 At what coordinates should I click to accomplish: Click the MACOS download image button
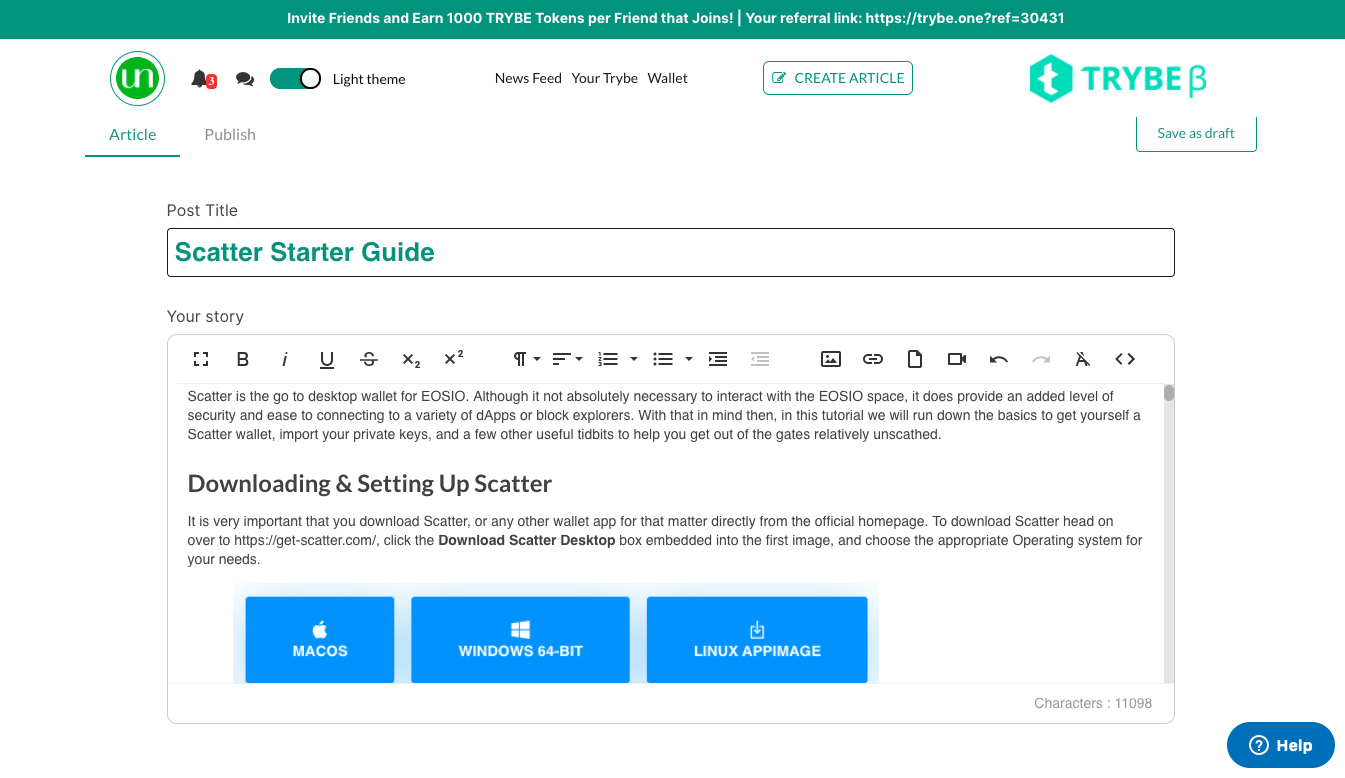320,640
